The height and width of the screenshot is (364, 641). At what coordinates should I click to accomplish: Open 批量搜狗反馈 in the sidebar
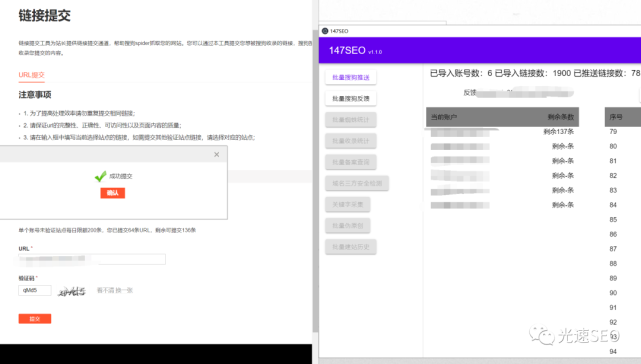pos(351,99)
